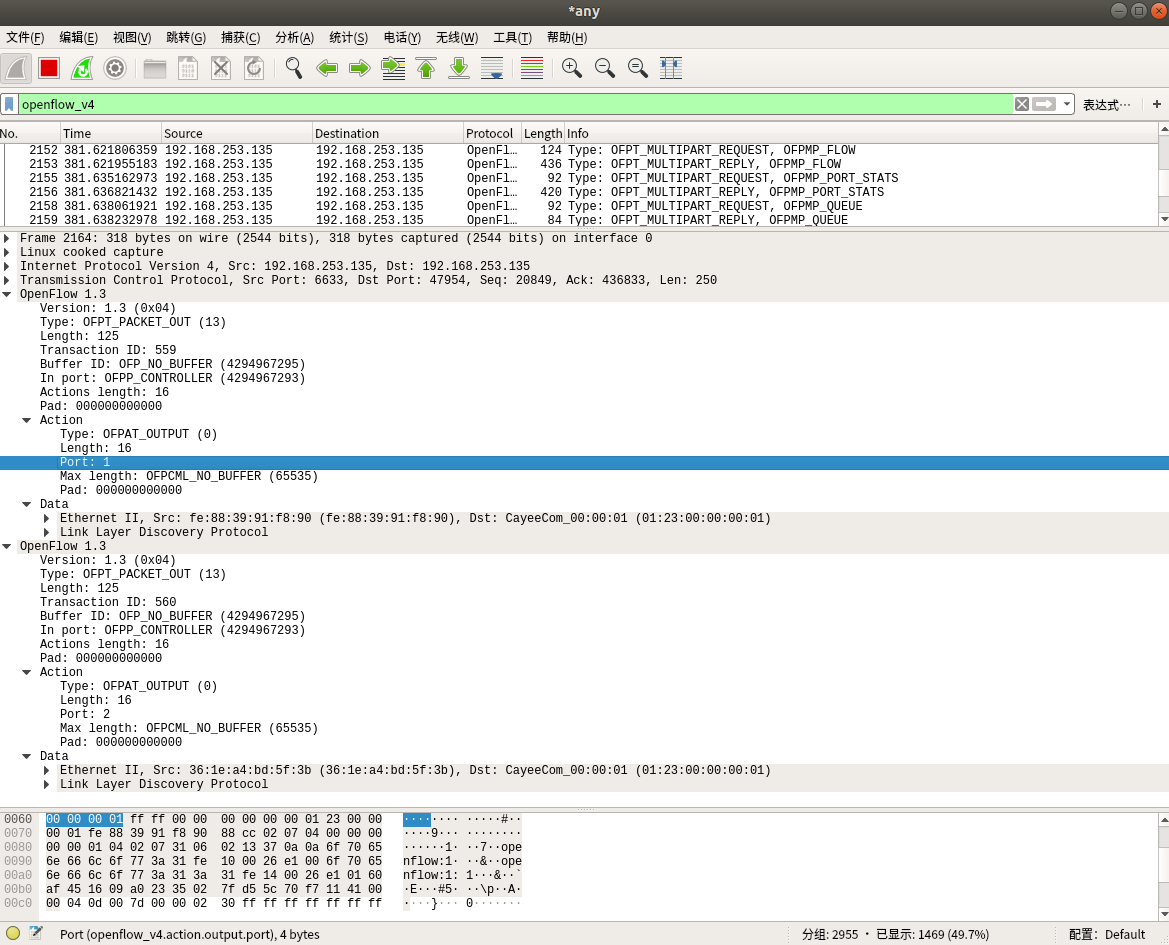This screenshot has height=945, width=1169.
Task: Add a filter button with the plus sign
Action: [x=1156, y=104]
